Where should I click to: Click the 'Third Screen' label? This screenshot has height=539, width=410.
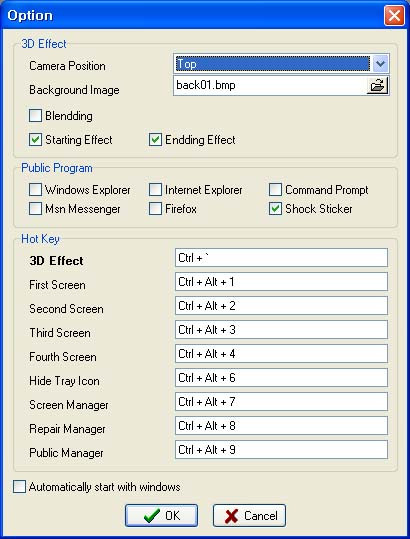[60, 333]
